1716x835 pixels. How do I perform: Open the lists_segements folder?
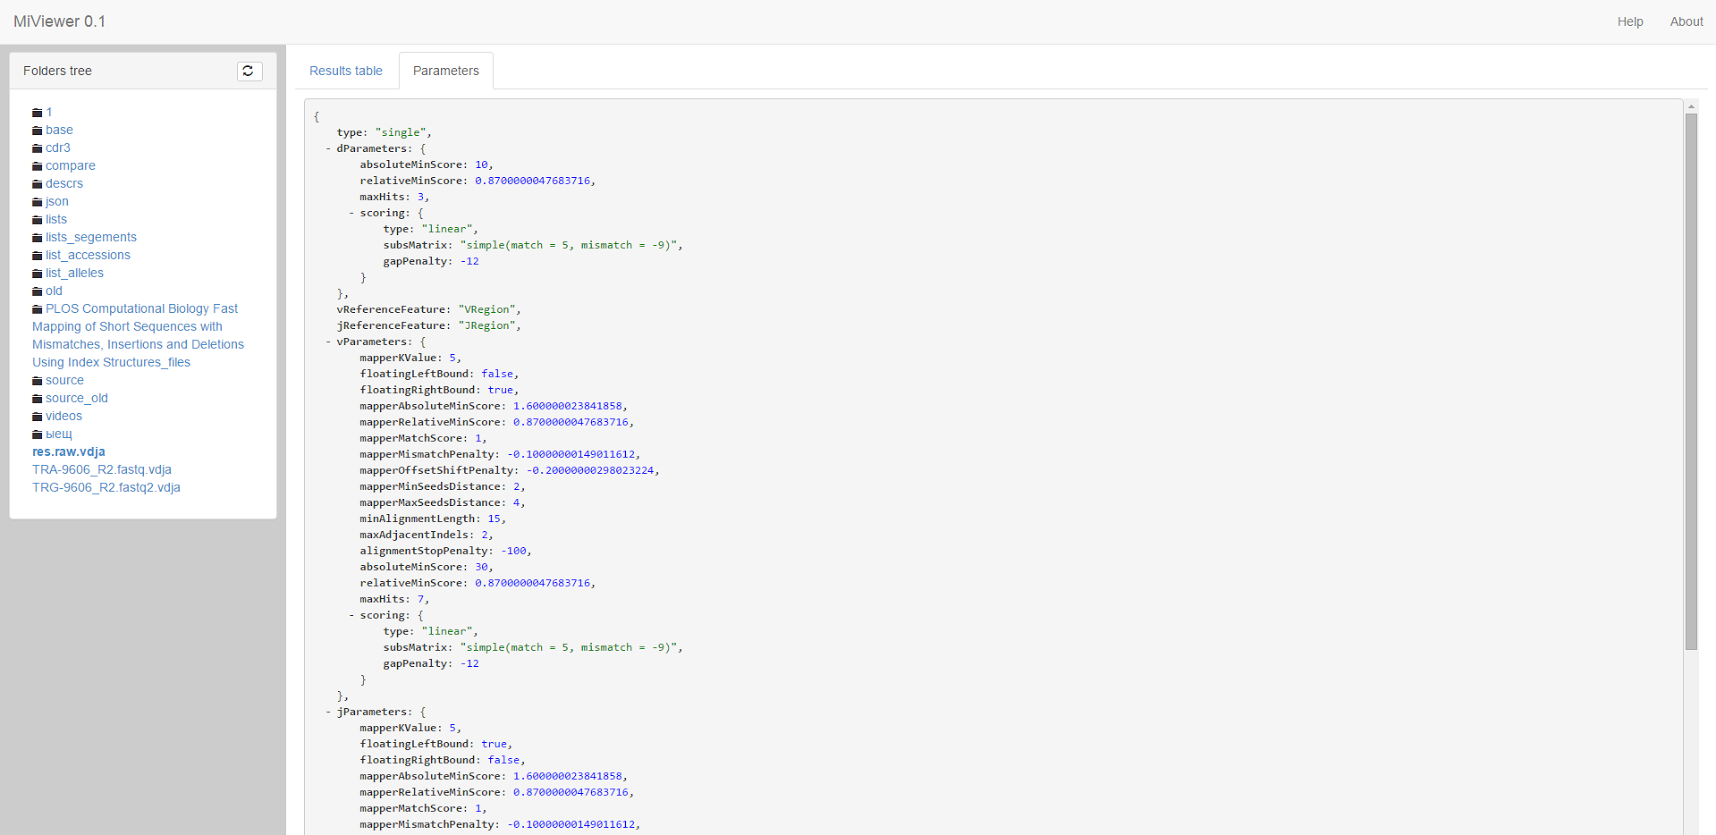(x=91, y=238)
